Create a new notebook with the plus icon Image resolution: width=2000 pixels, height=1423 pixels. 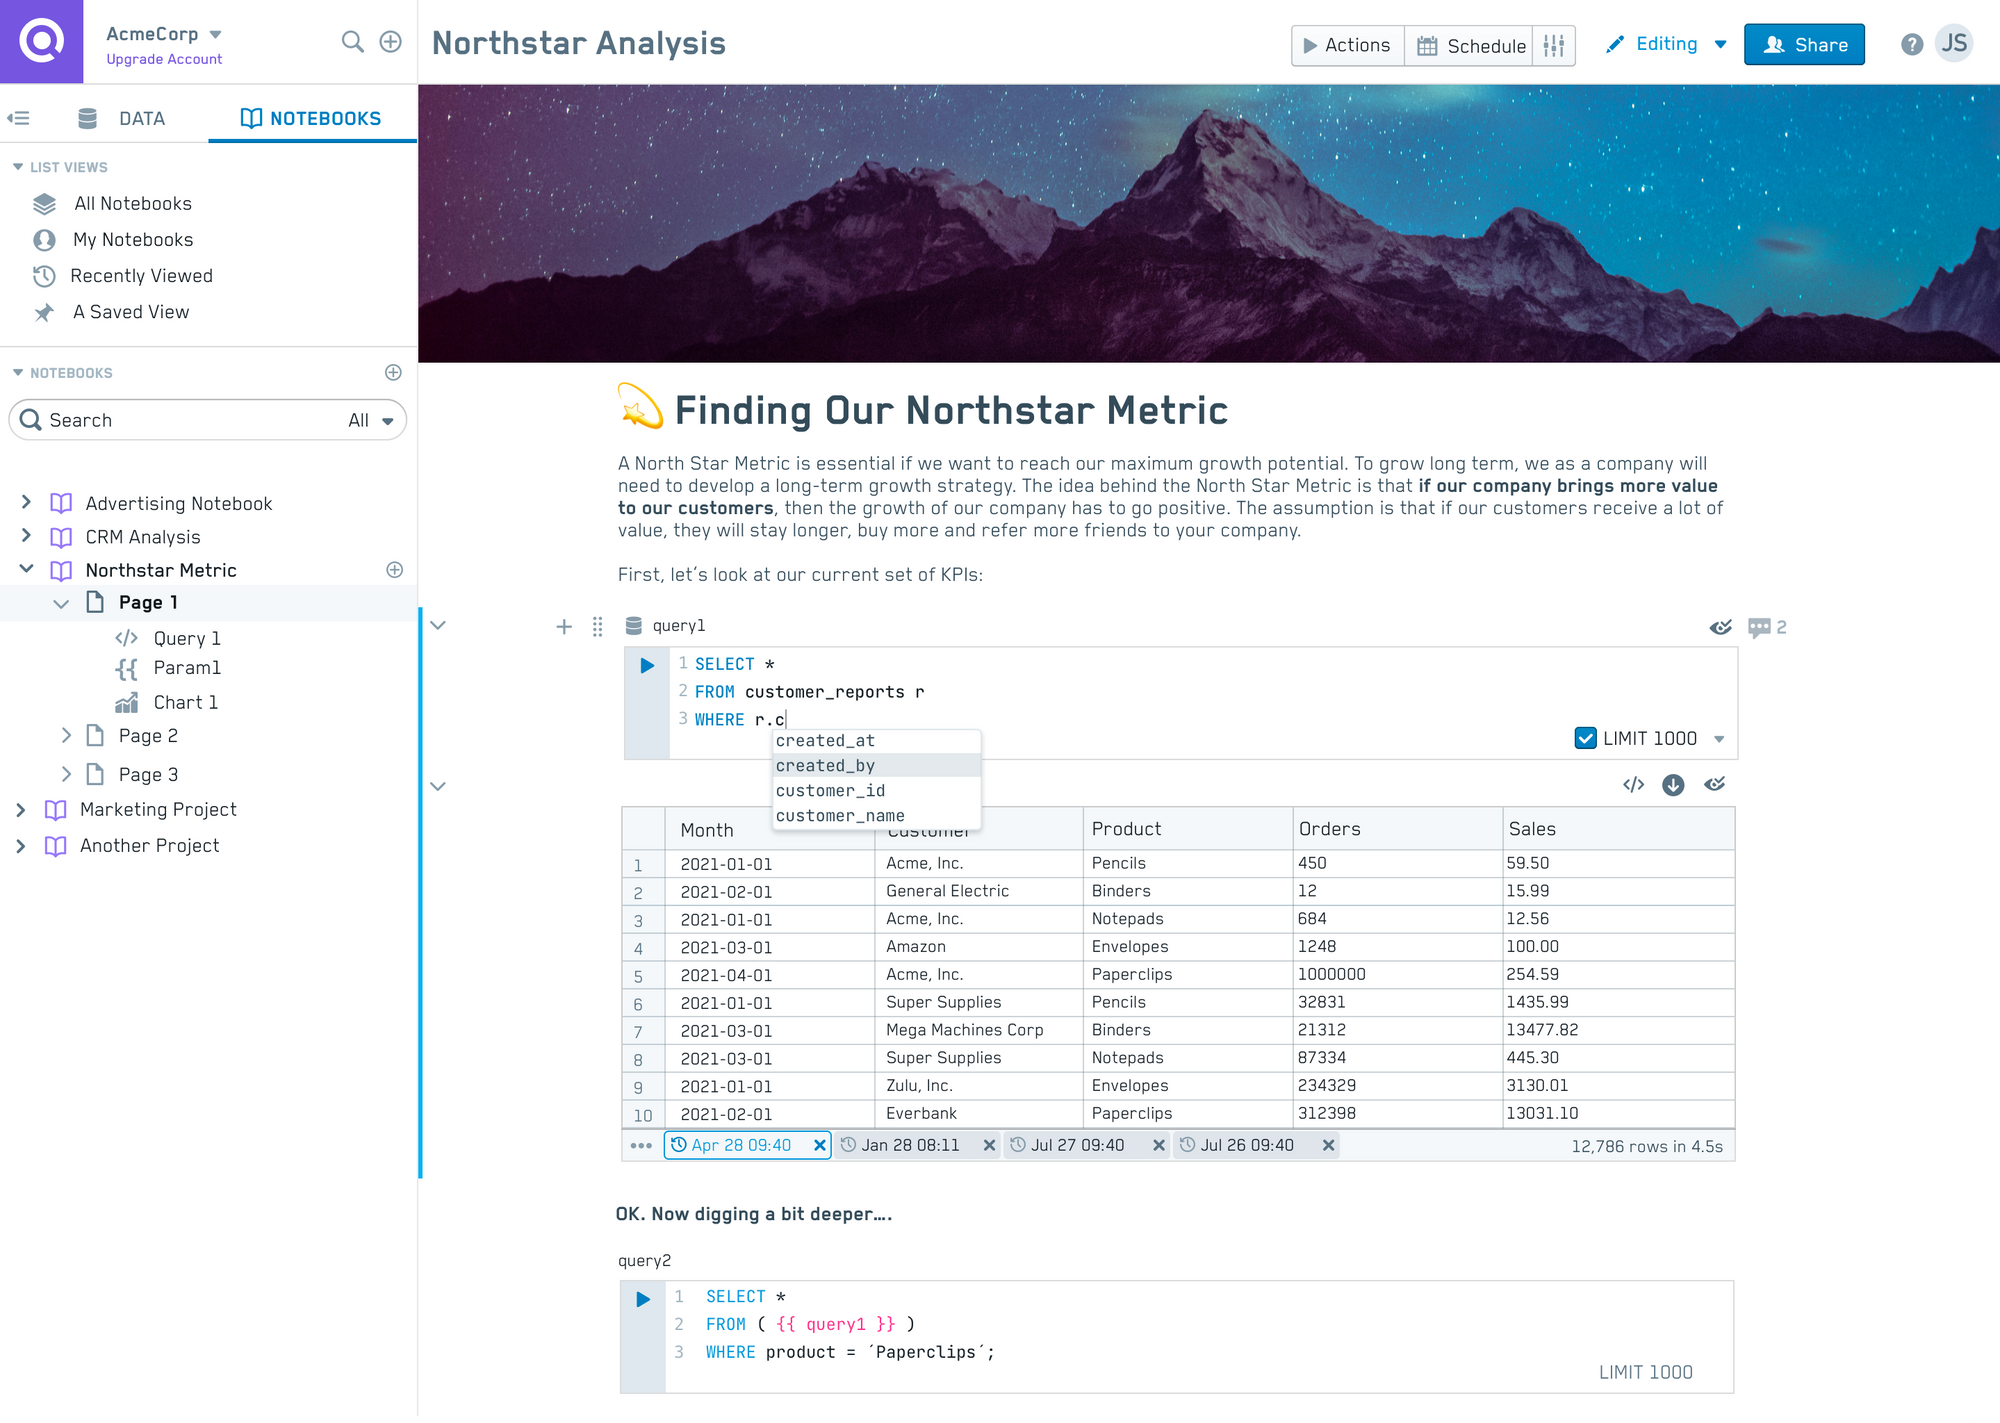coord(393,372)
